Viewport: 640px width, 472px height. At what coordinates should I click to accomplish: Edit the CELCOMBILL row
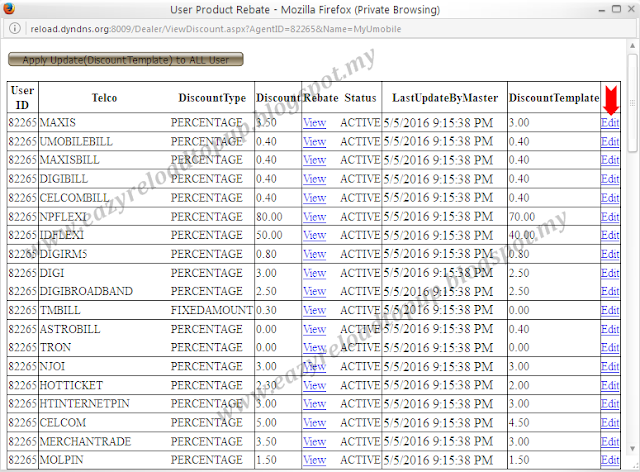coord(610,198)
